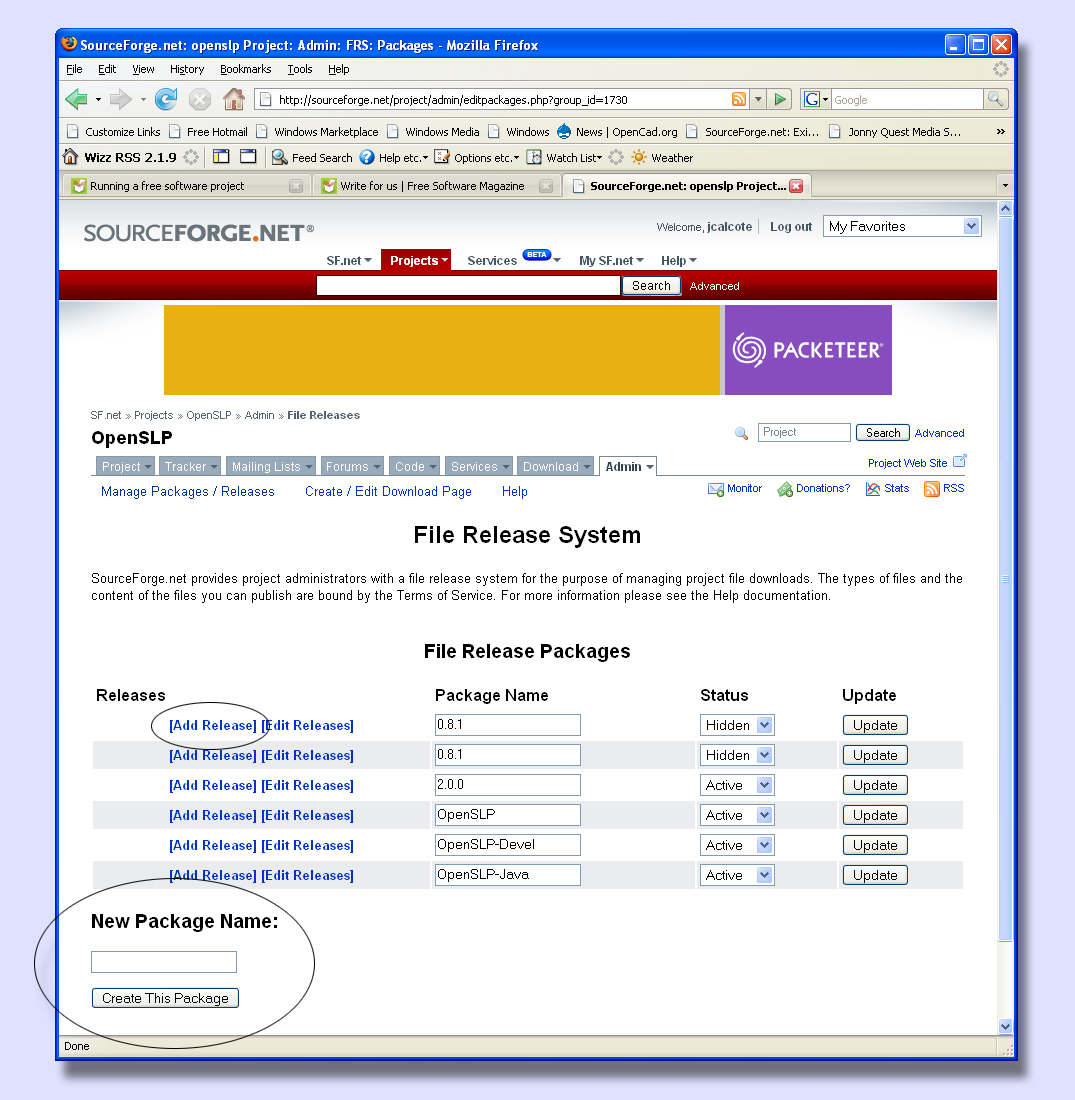Open the address bar history dropdown

[758, 100]
